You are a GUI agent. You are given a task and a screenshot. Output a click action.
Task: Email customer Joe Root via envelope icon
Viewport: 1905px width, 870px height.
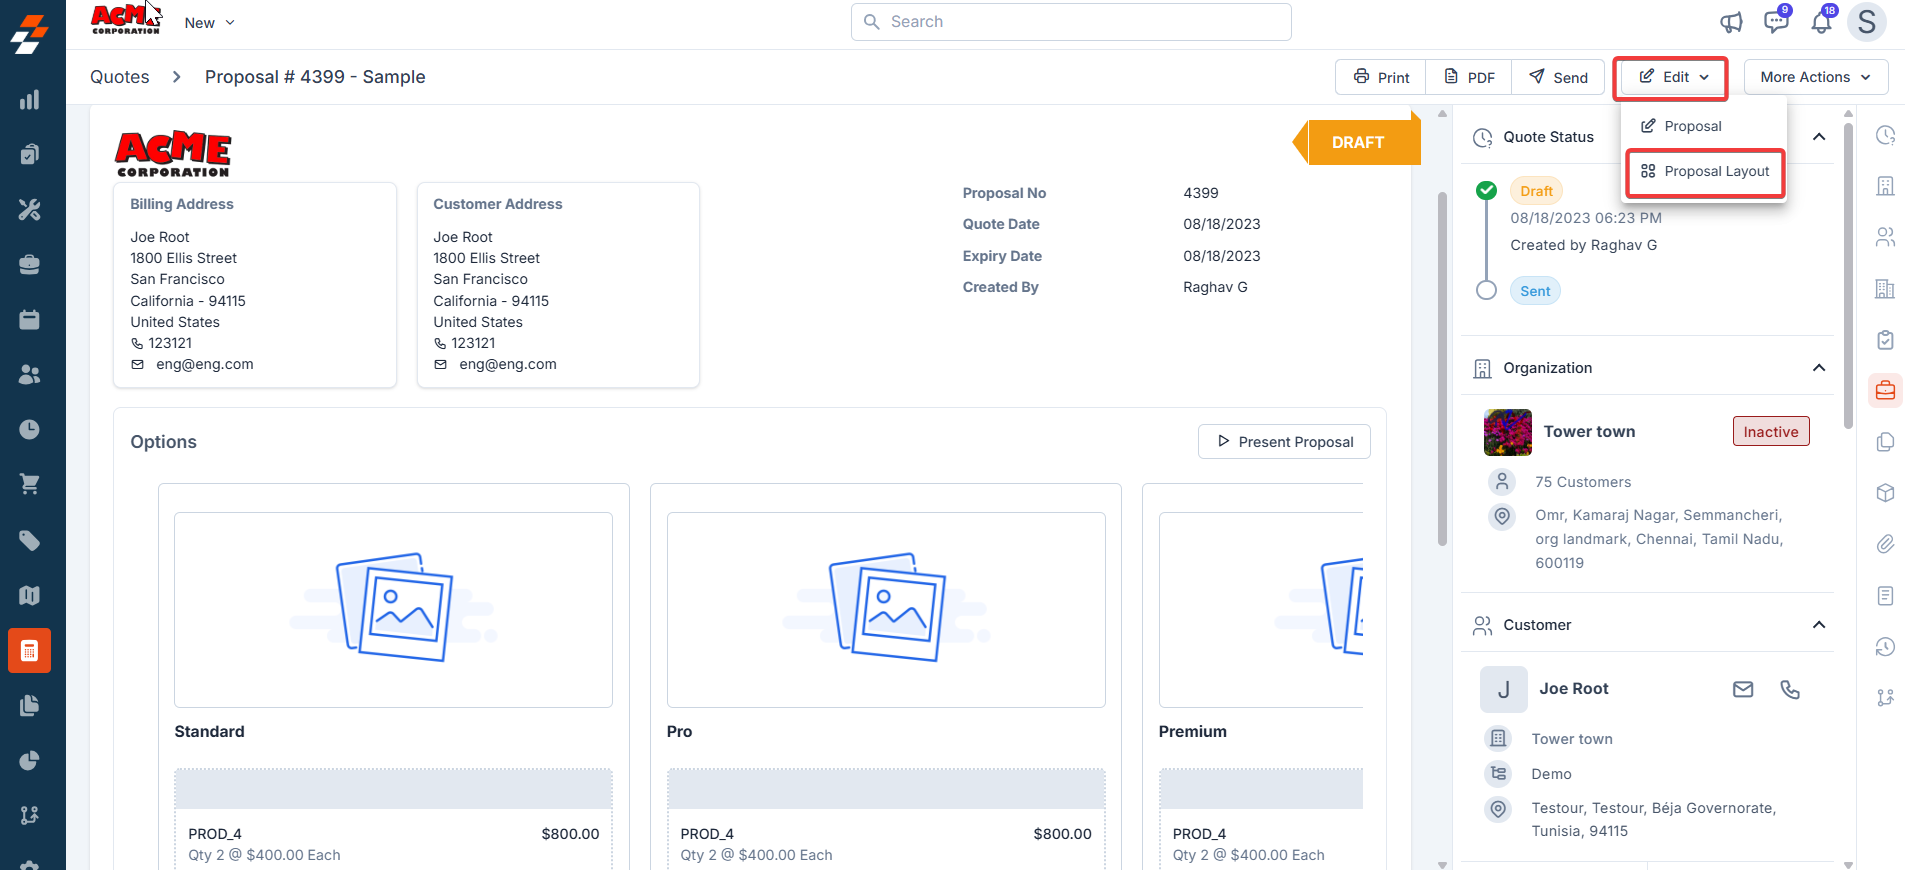1743,689
